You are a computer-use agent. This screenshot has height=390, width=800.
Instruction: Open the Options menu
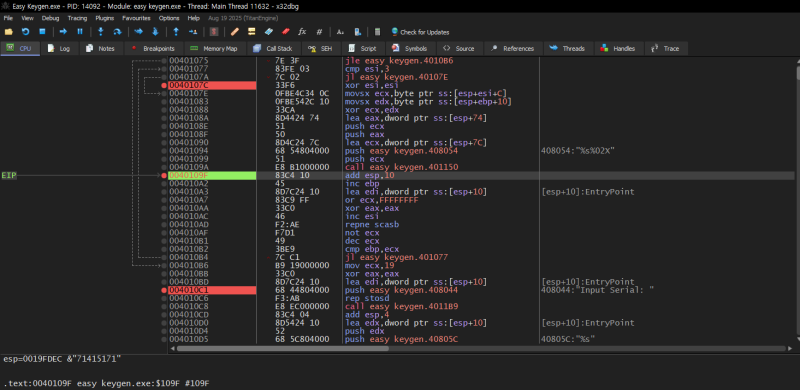click(x=169, y=18)
